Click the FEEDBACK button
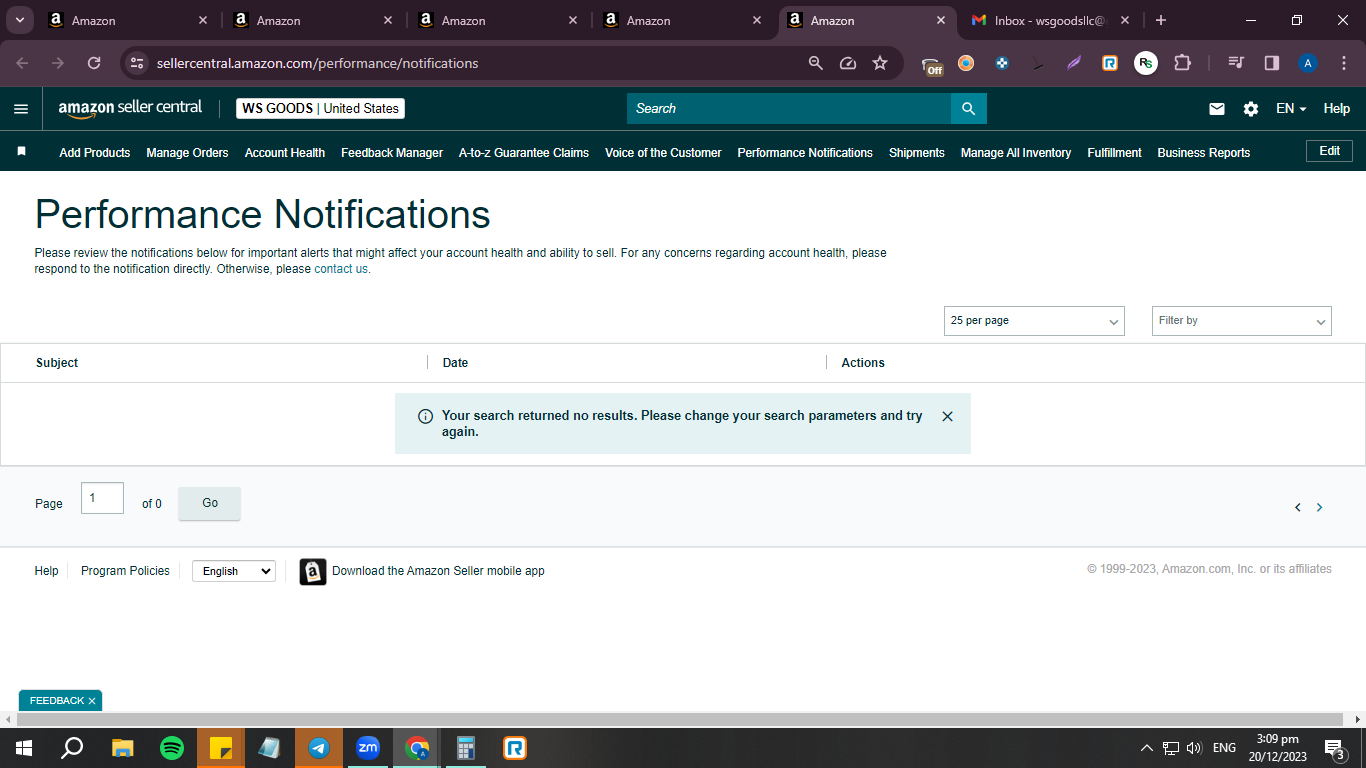Screen dimensions: 1366x768 click(x=57, y=701)
